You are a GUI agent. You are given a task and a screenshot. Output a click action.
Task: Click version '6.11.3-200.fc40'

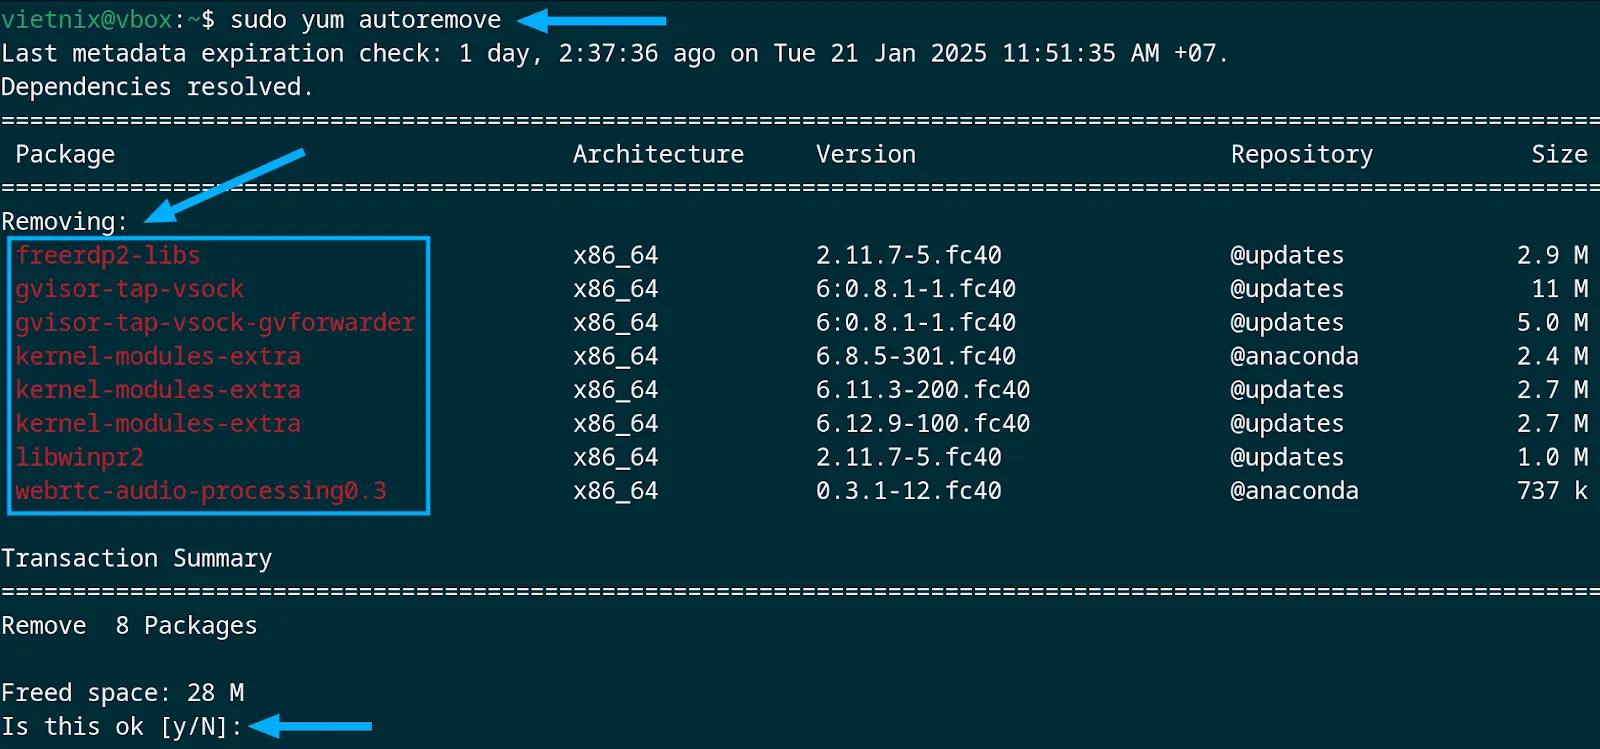pos(923,390)
